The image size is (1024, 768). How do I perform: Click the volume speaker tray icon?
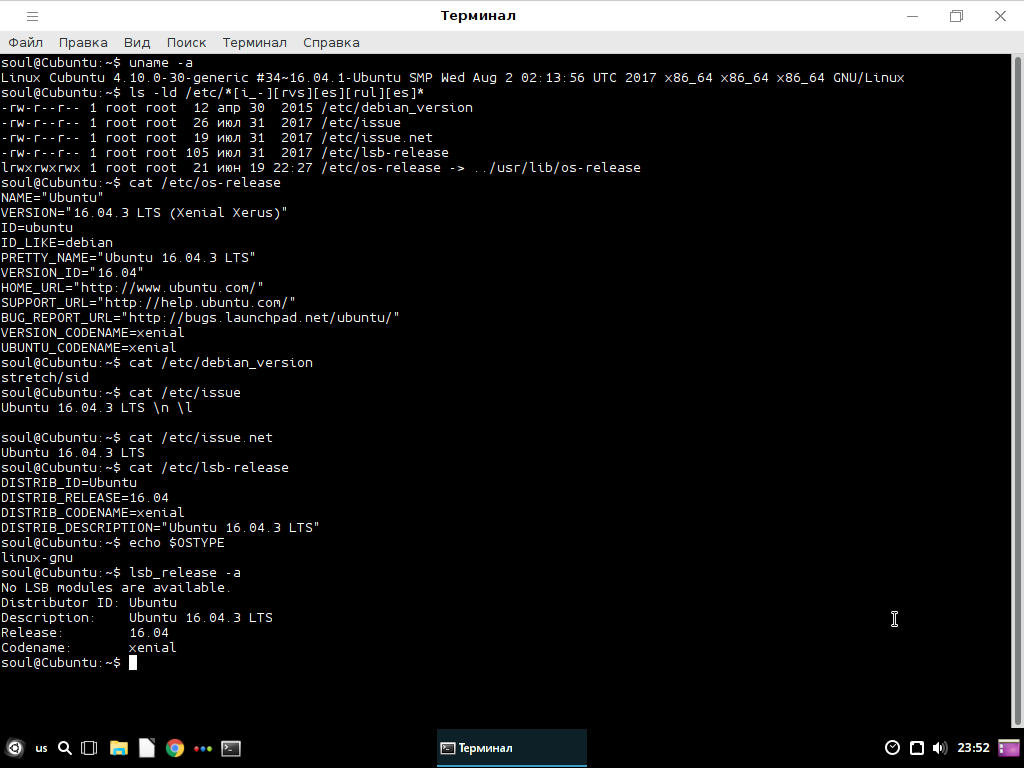pos(940,748)
